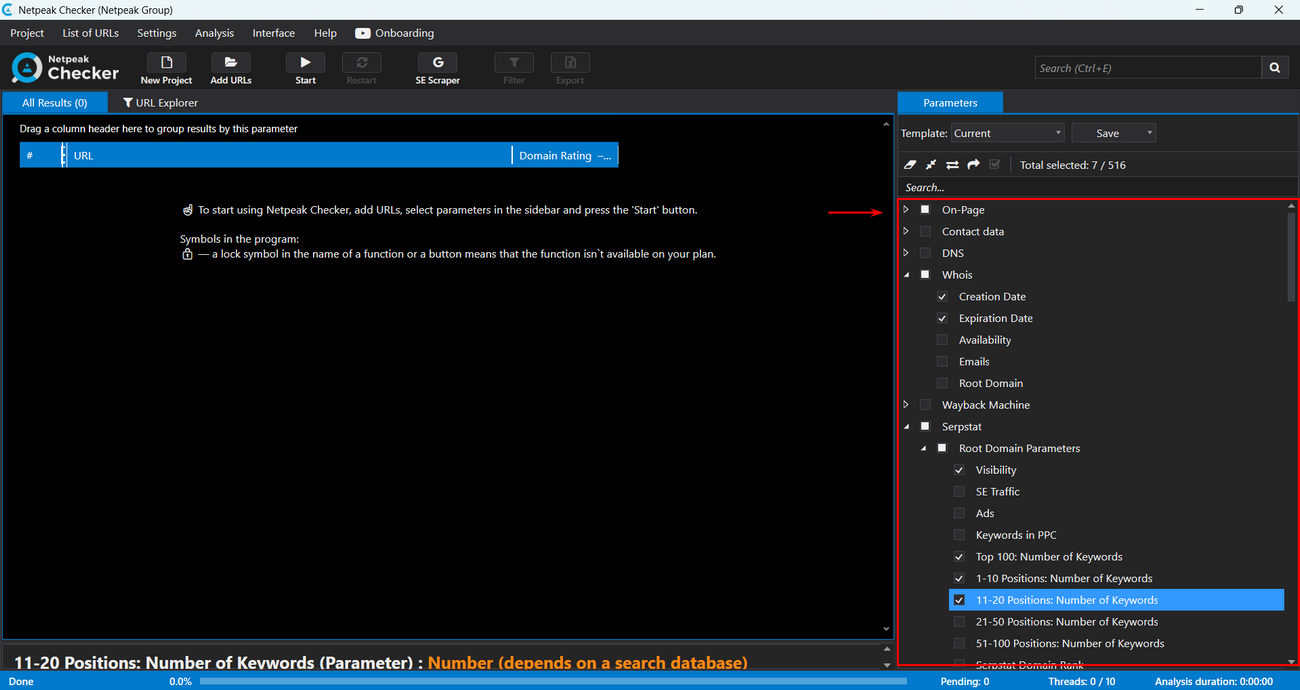Click the Restart toolbar icon
The width and height of the screenshot is (1300, 690).
tap(361, 62)
